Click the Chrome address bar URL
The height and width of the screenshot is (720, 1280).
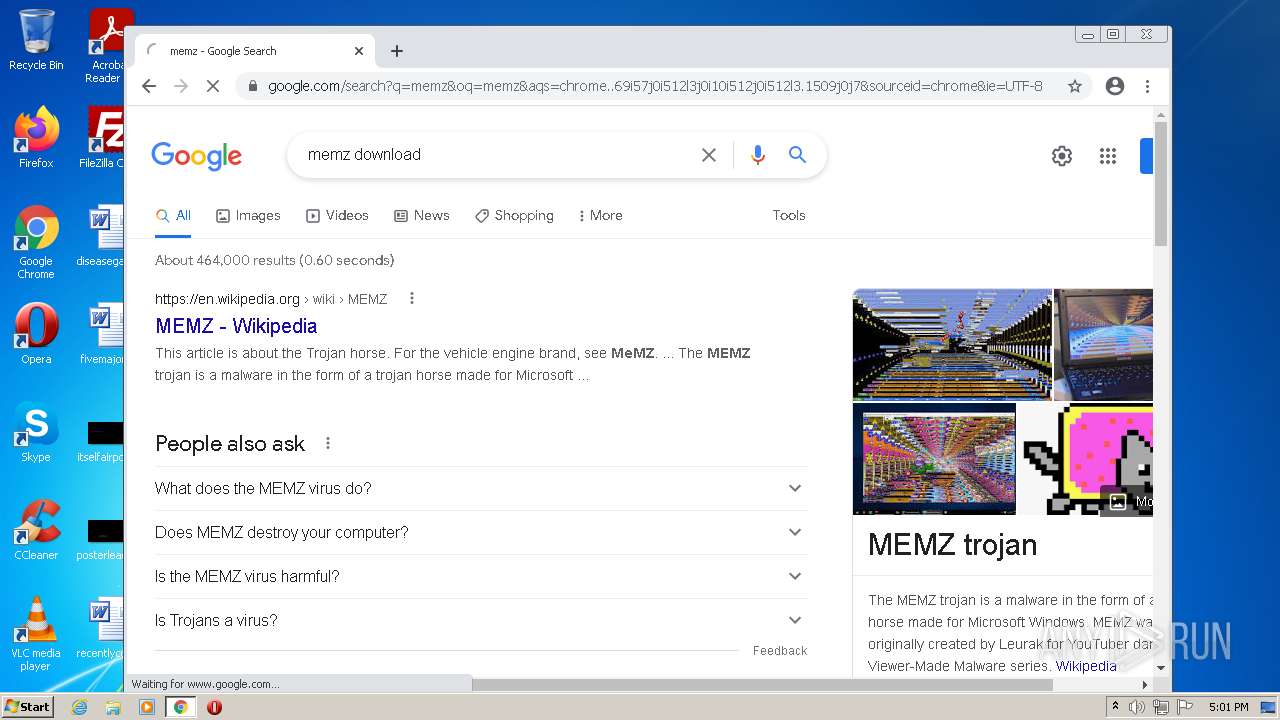655,86
